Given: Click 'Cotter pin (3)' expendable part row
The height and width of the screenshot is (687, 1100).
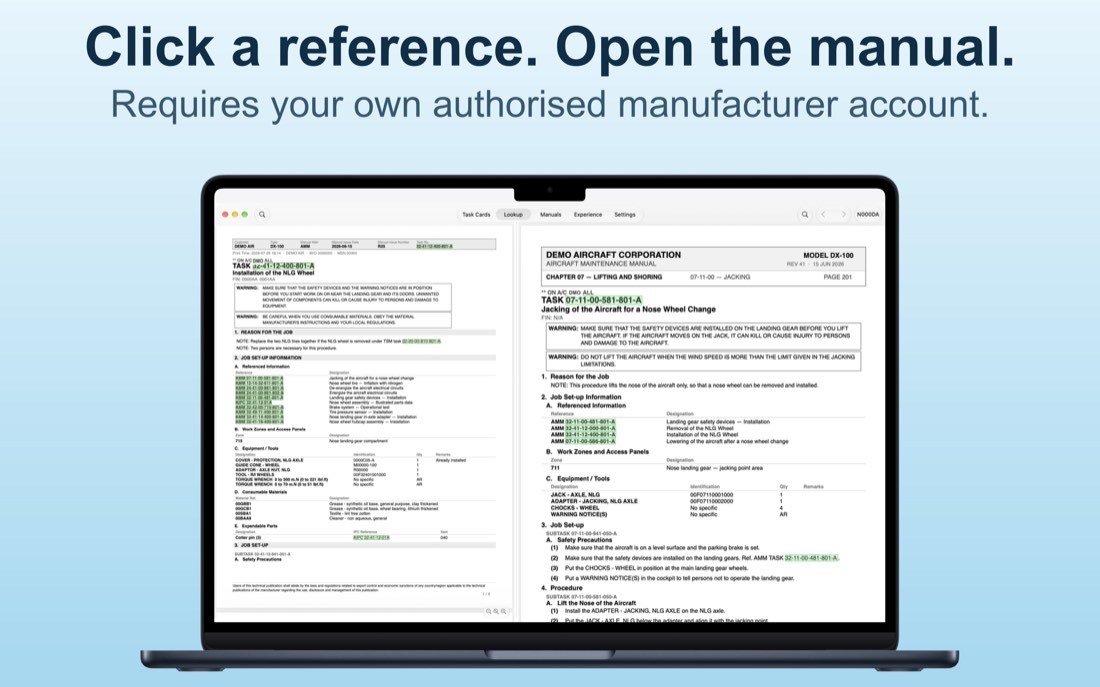Looking at the screenshot, I should 248,538.
